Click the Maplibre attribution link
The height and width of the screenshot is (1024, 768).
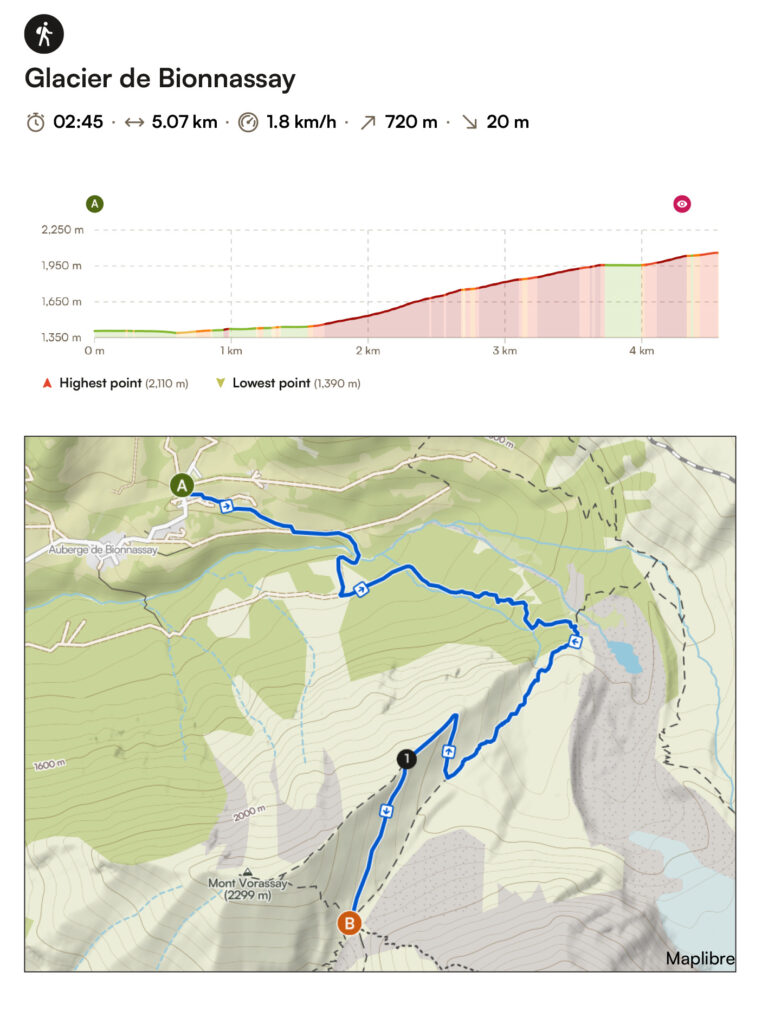click(699, 958)
